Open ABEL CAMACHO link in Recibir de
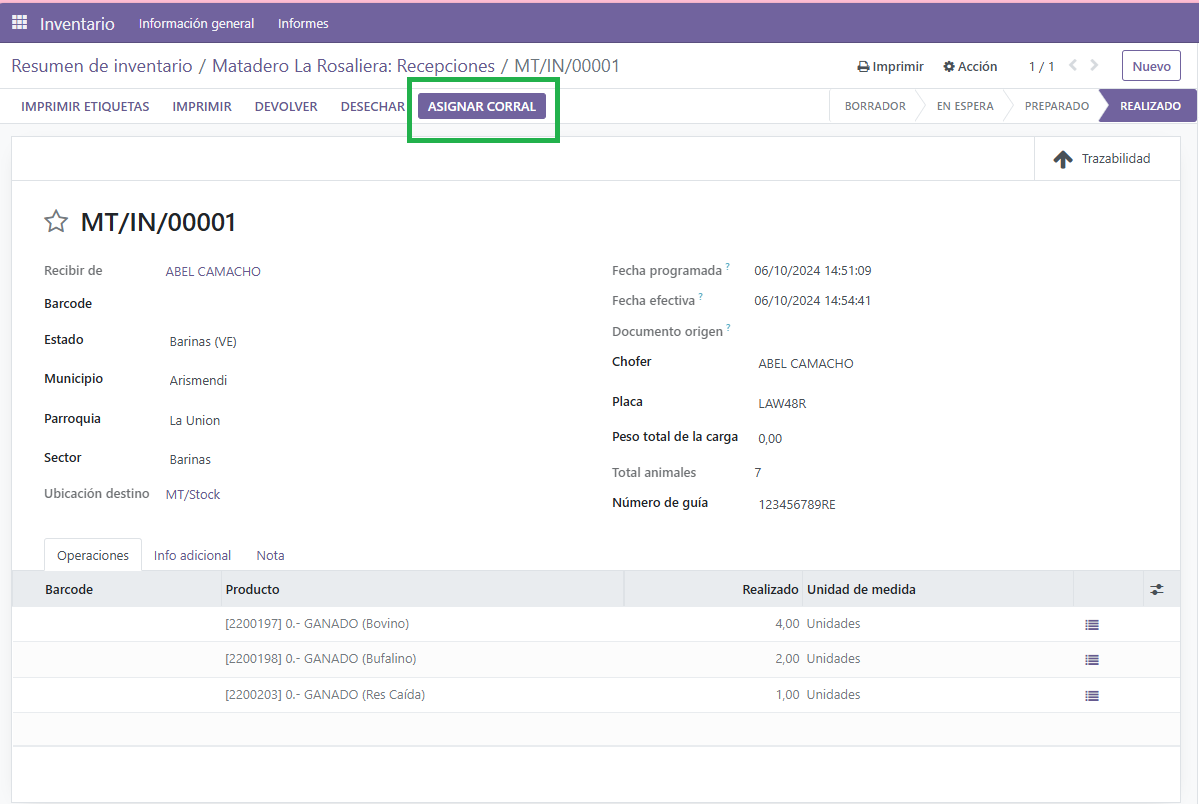The image size is (1199, 804). click(213, 272)
